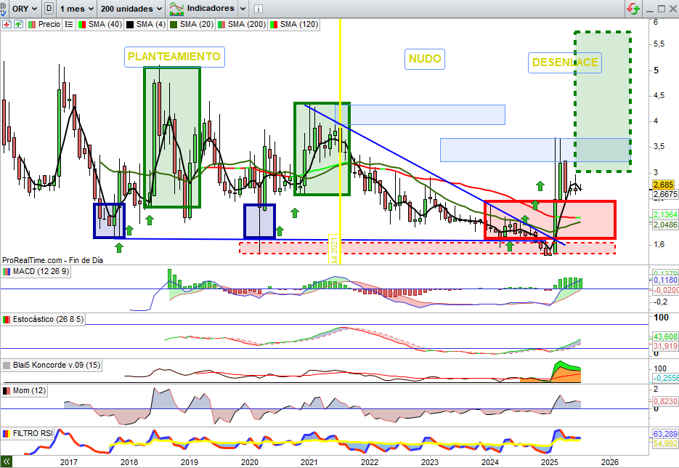
Task: Click the 2023 label on the time axis
Action: coord(430,462)
